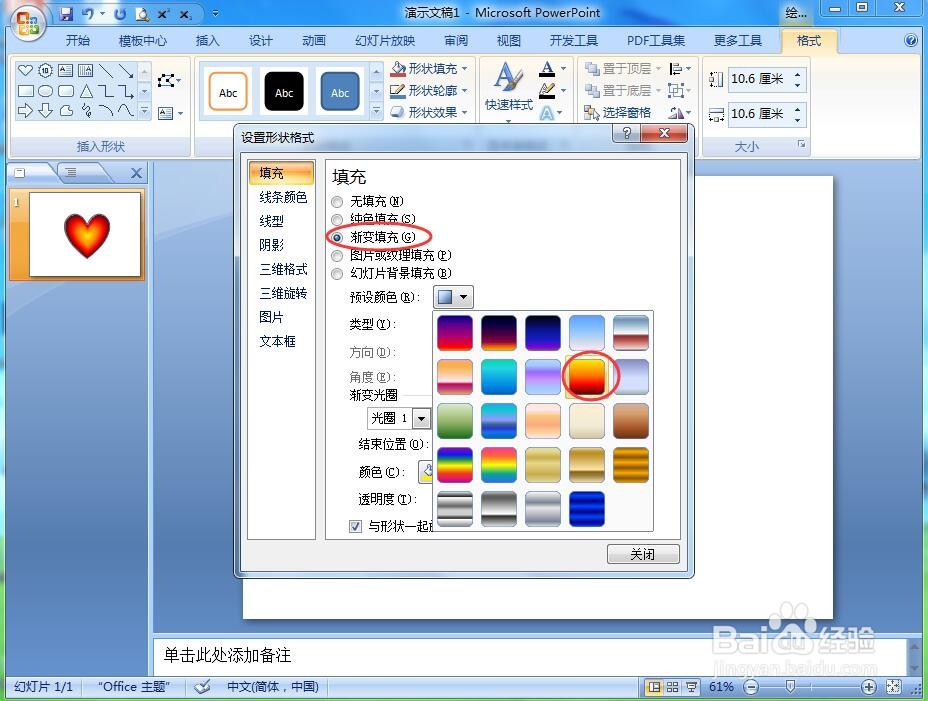The width and height of the screenshot is (928, 701).
Task: Select 三维旋转 category in dialog
Action: coord(283,294)
